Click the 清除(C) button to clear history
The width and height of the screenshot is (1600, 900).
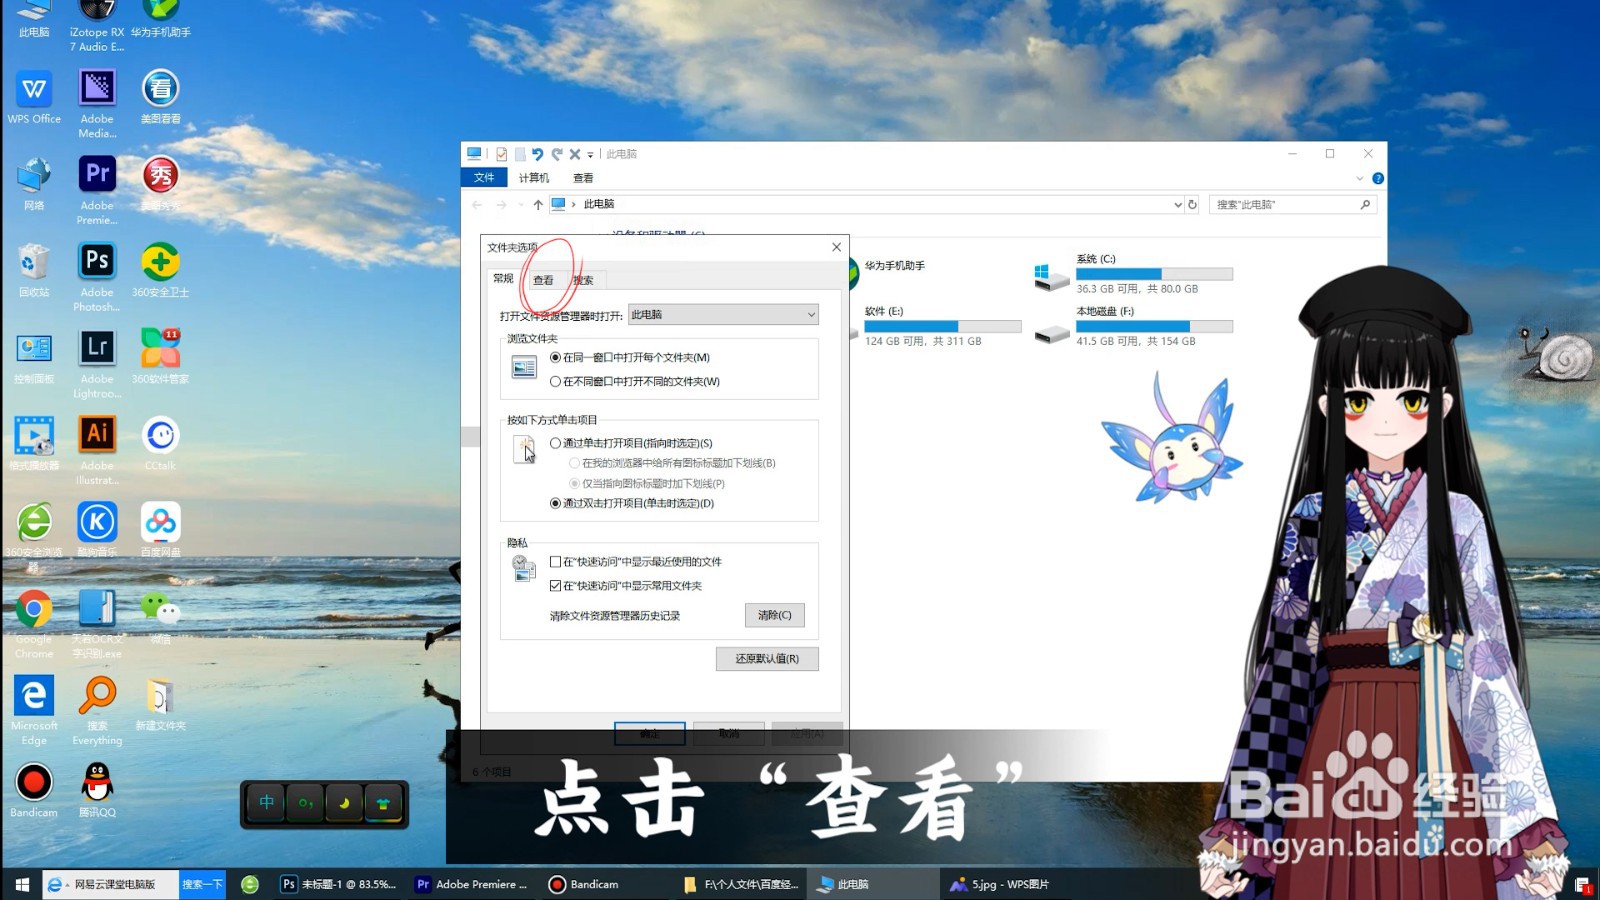[x=775, y=615]
